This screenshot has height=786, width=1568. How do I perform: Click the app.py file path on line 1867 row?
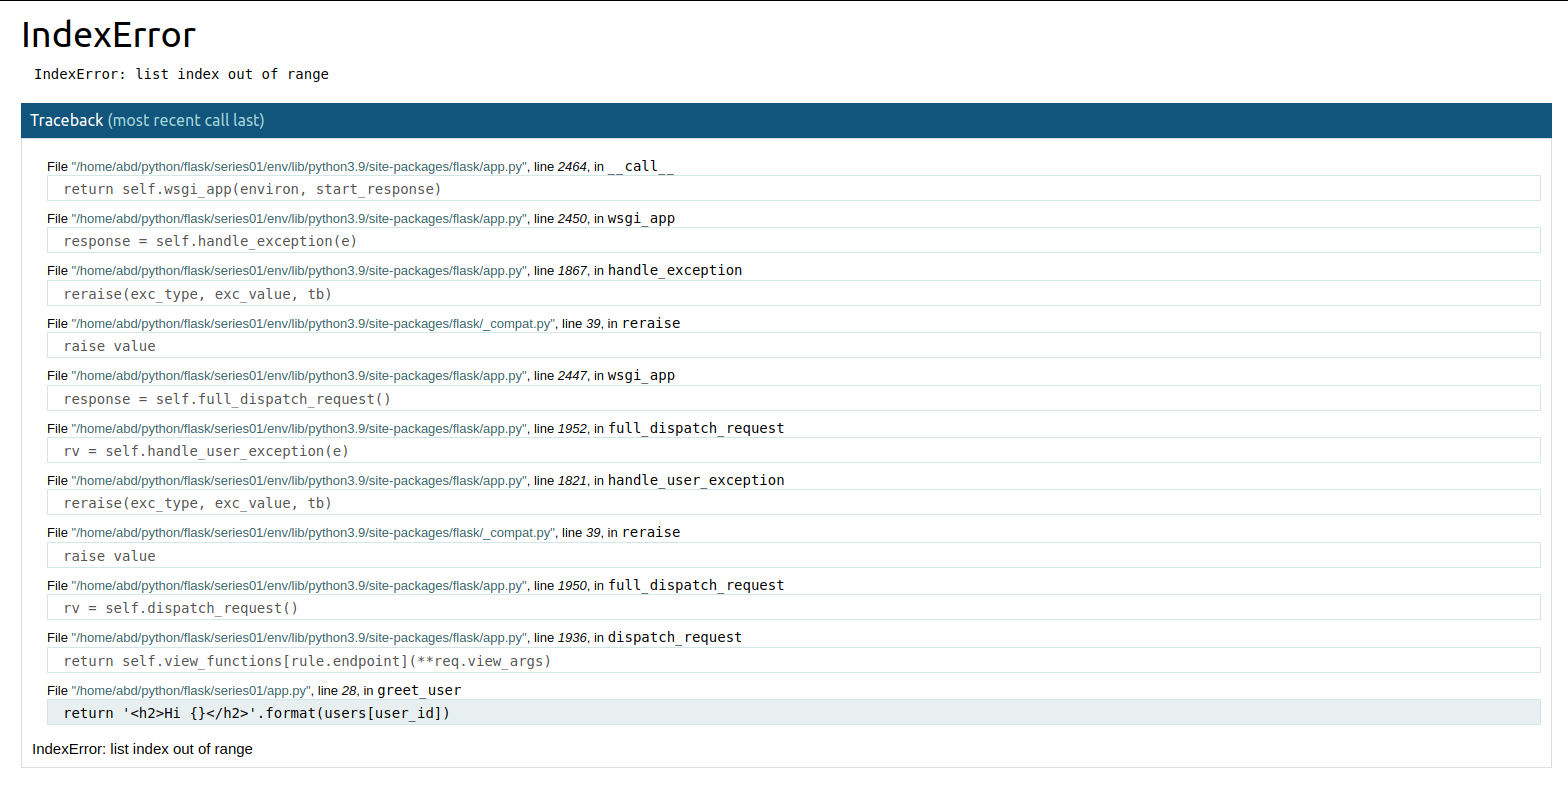click(299, 271)
